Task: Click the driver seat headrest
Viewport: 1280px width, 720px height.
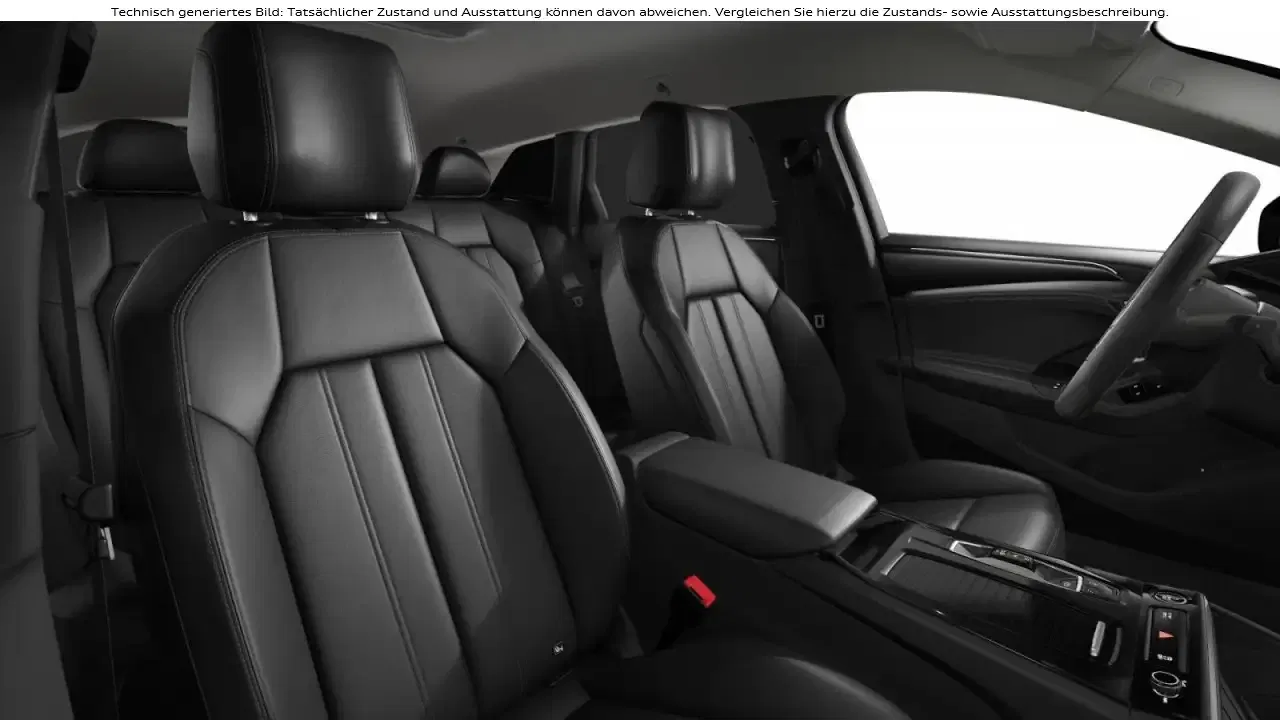Action: pos(680,155)
